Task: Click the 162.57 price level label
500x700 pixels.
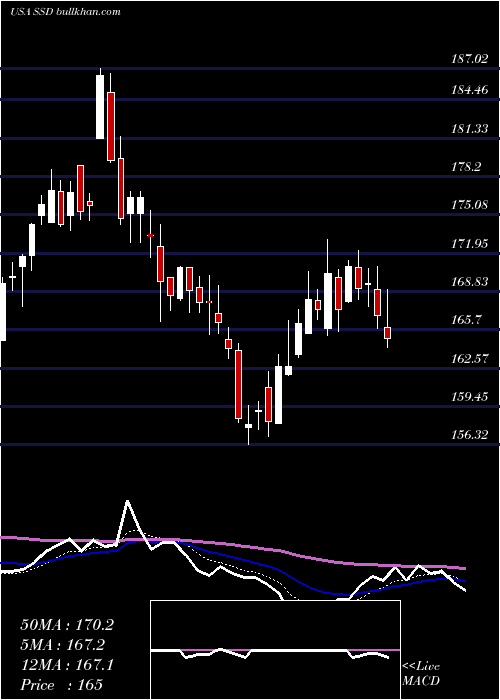Action: 470,358
